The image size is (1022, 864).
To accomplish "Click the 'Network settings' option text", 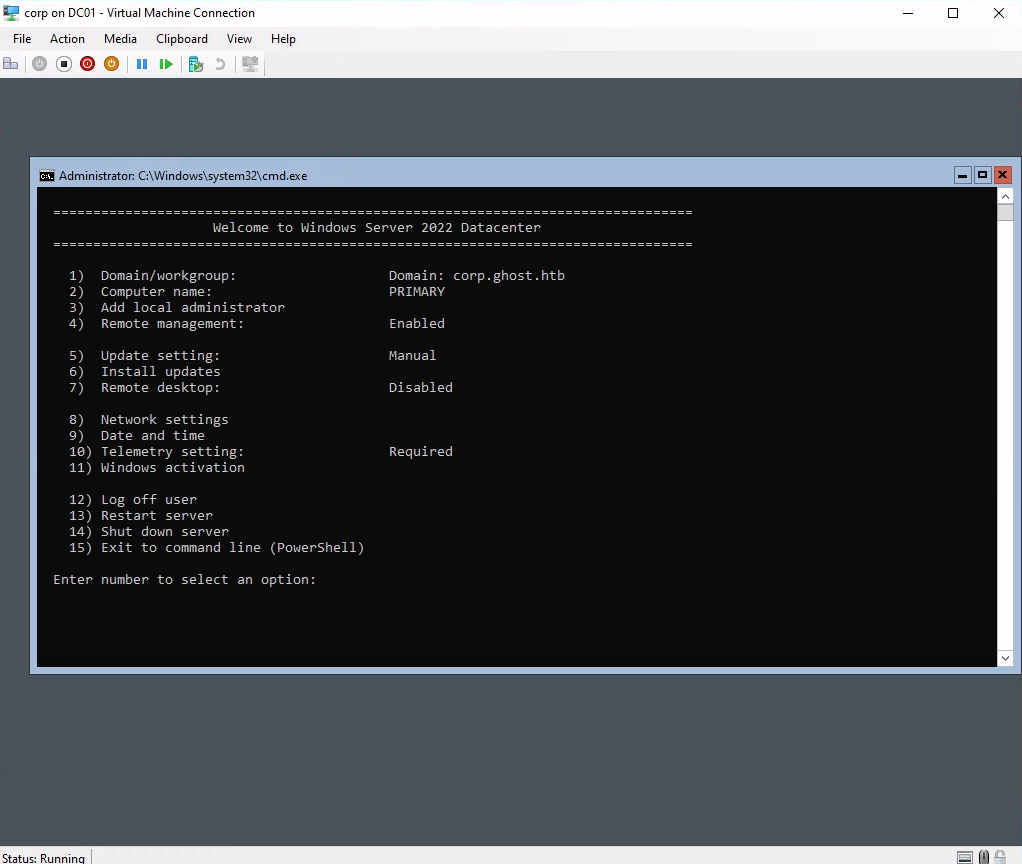I will (x=164, y=420).
